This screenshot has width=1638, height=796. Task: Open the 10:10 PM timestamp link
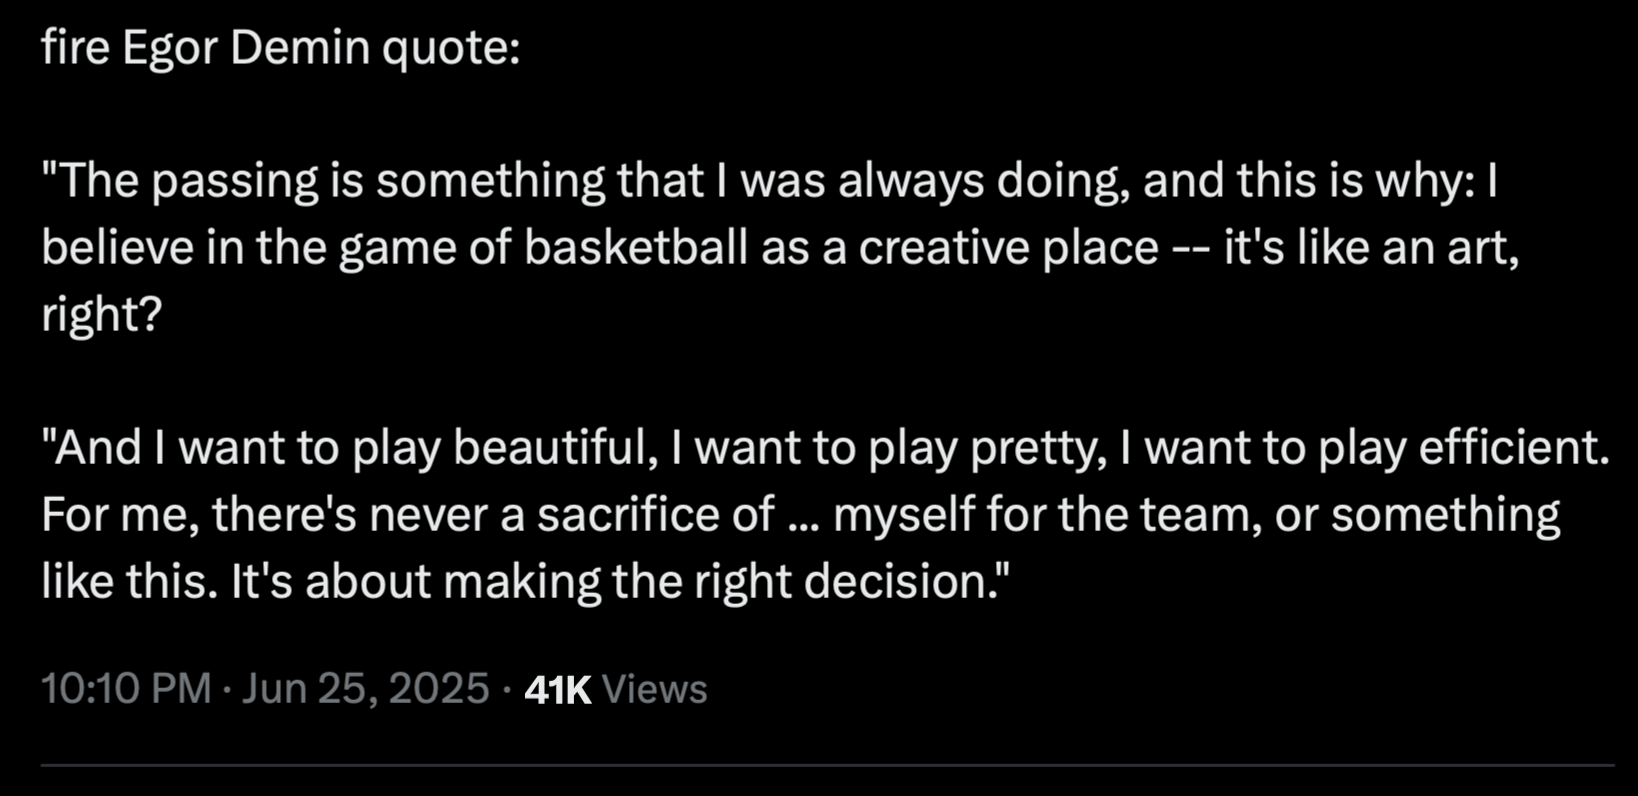click(x=126, y=689)
